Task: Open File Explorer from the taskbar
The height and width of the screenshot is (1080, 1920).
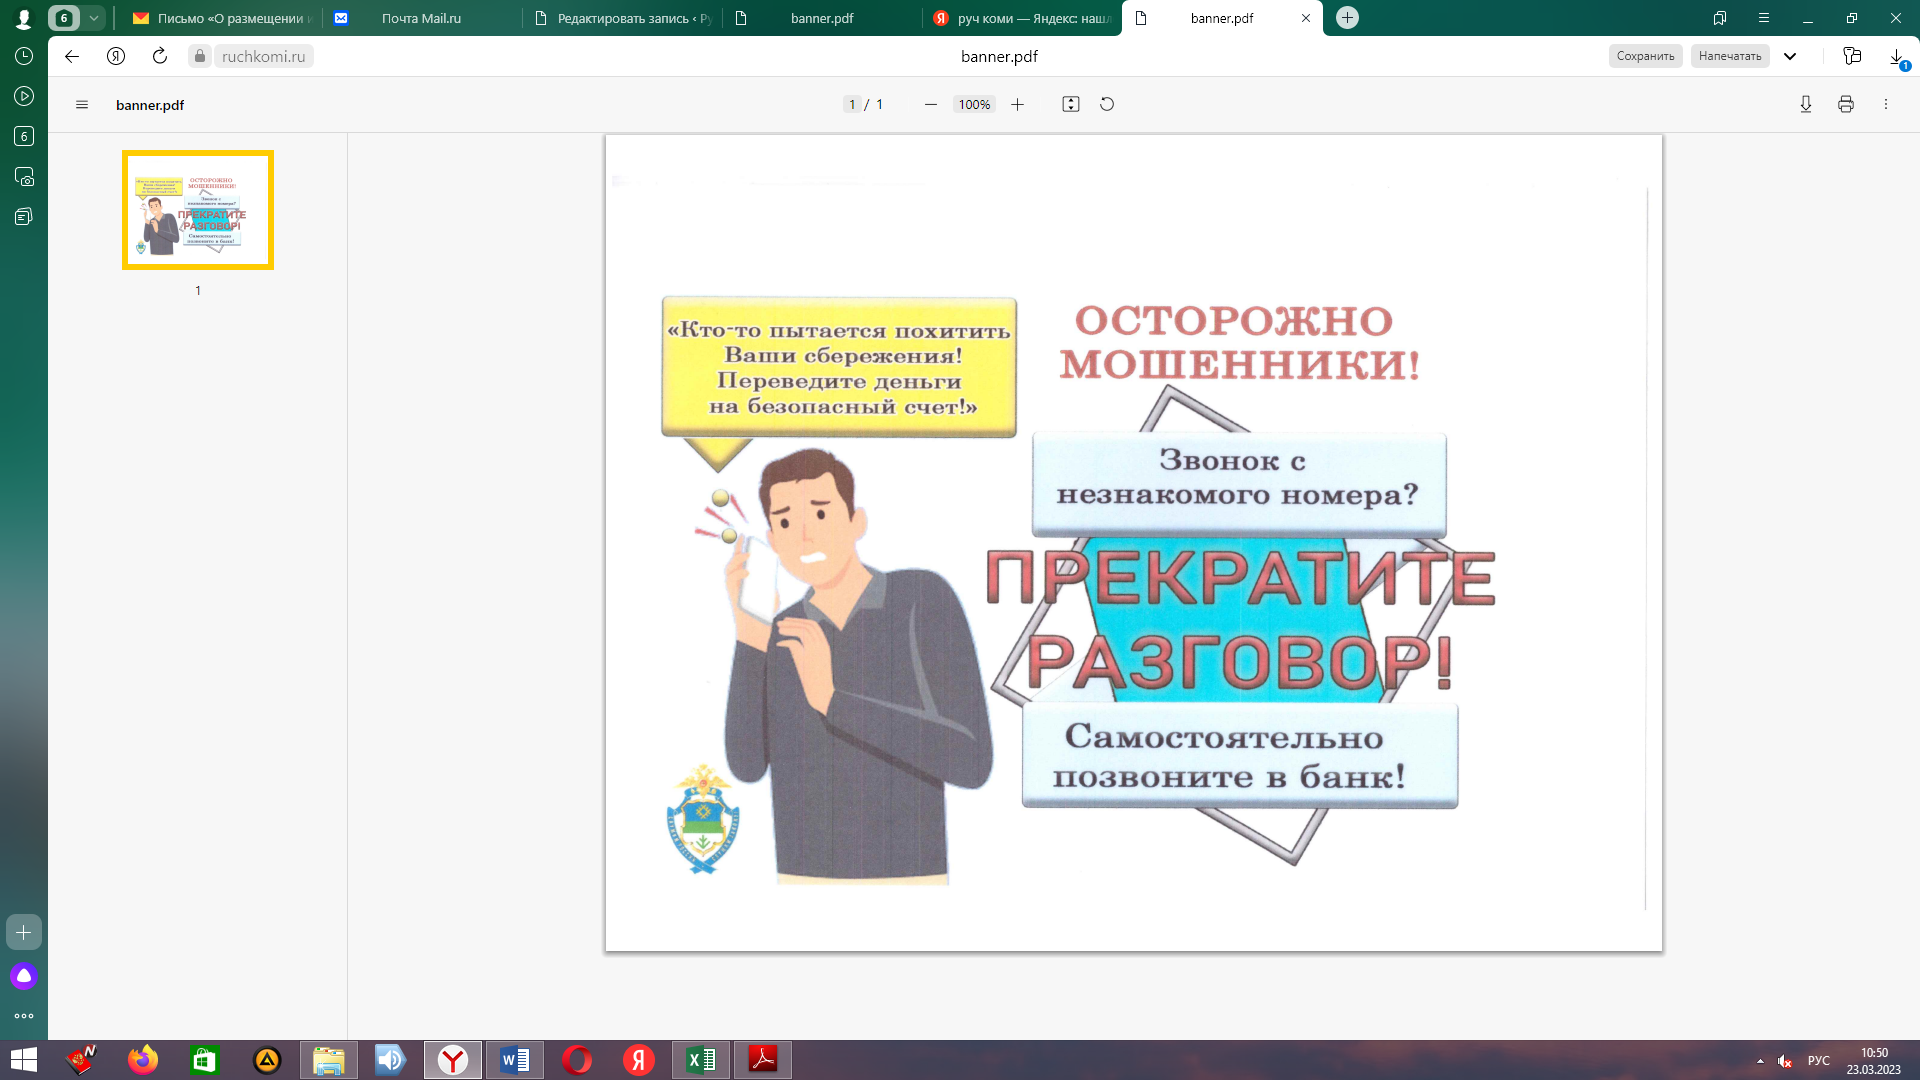Action: tap(329, 1060)
